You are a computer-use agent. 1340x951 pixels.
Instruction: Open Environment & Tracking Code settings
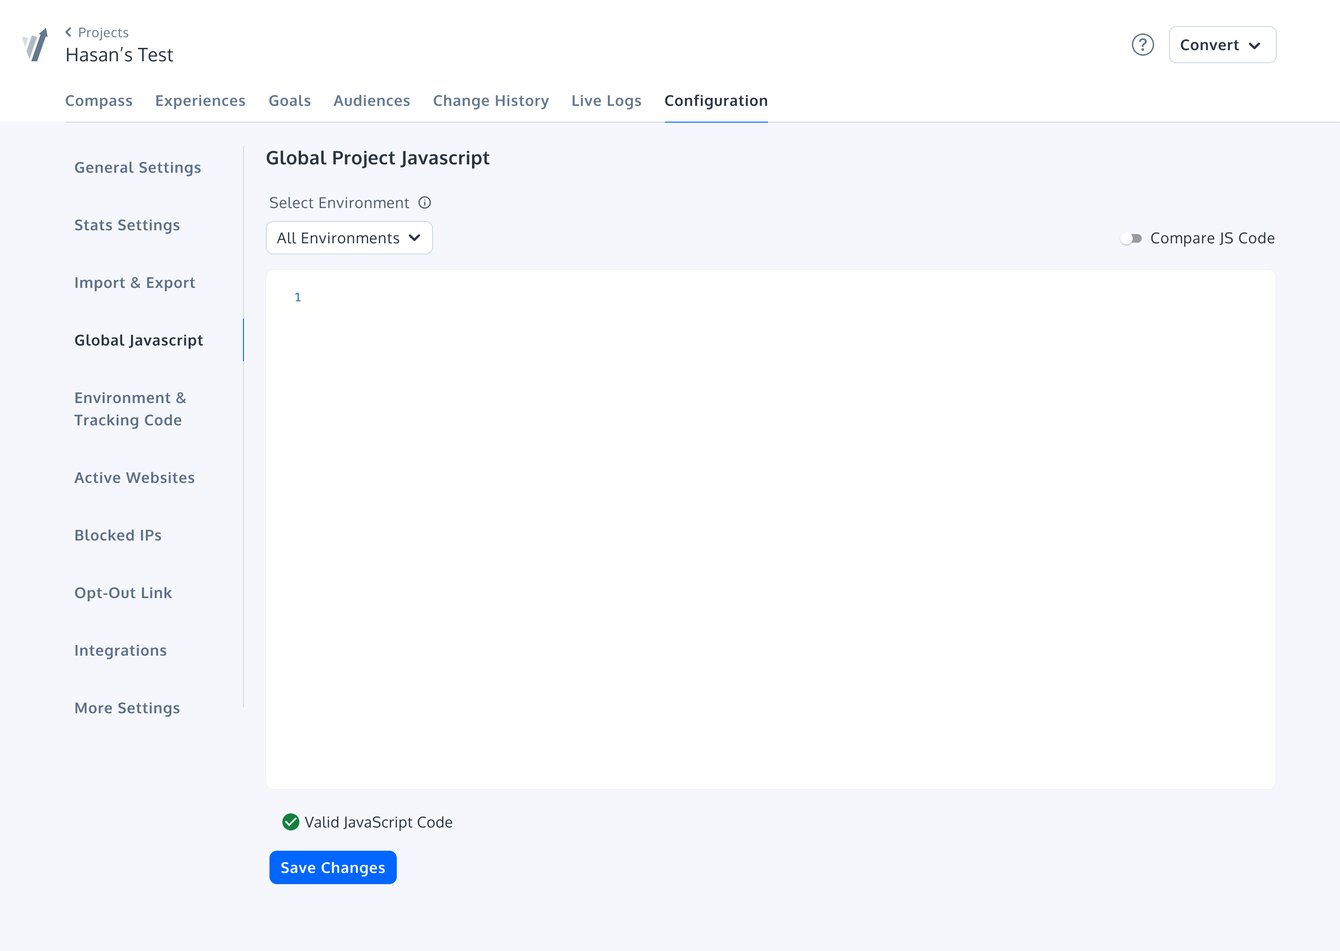(130, 409)
